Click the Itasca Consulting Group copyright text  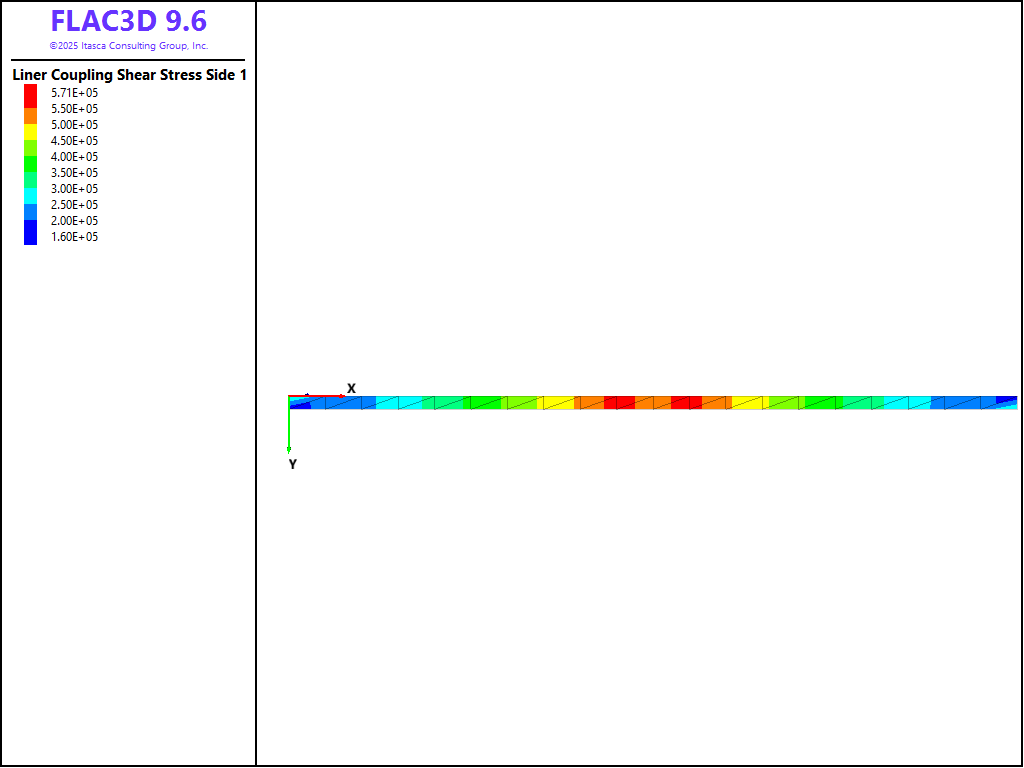tap(129, 46)
